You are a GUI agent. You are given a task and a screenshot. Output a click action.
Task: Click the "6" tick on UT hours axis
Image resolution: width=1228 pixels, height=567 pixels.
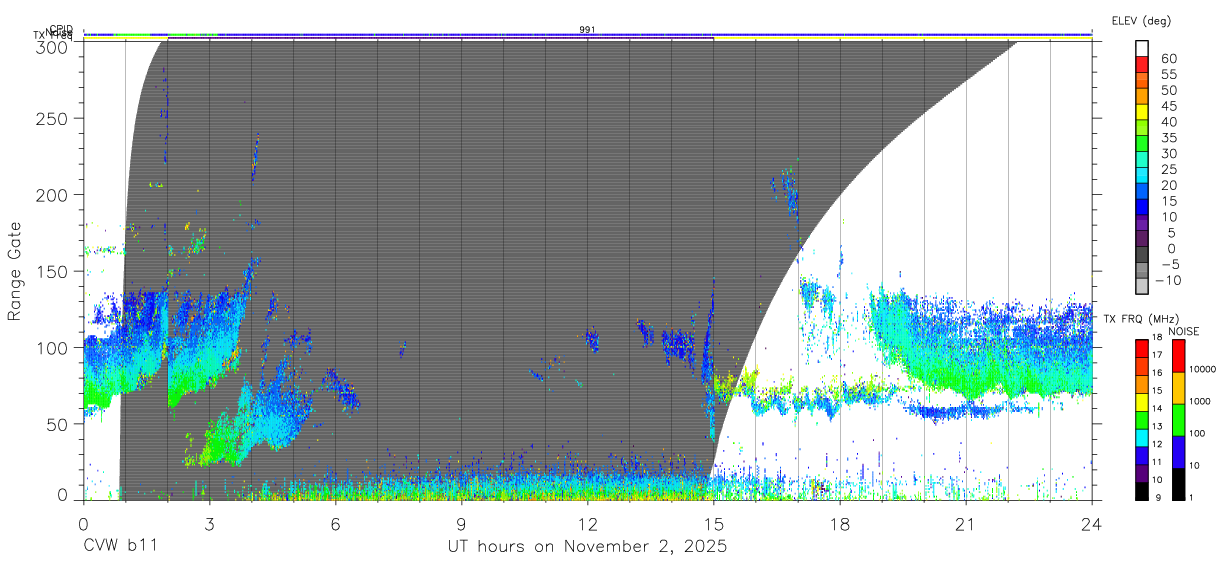336,524
